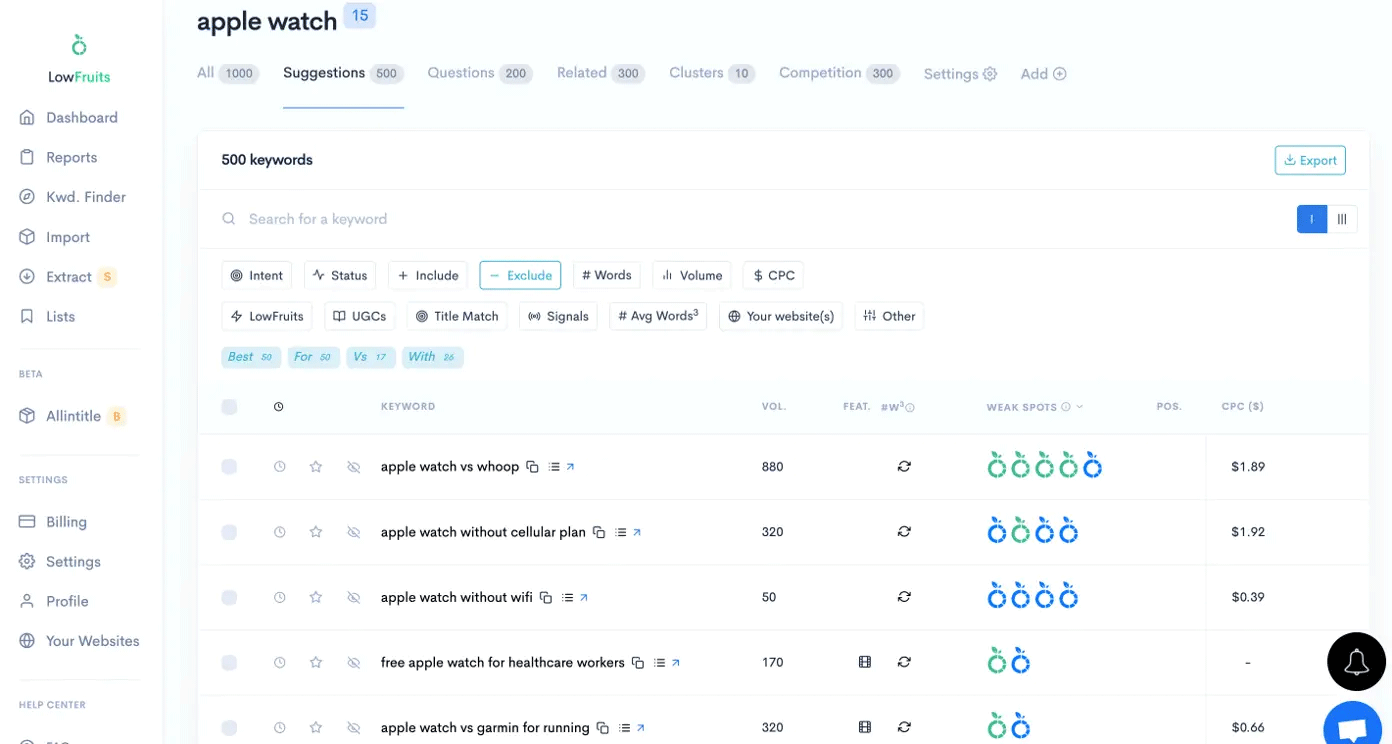Click the Export button
1392x744 pixels.
(1310, 160)
